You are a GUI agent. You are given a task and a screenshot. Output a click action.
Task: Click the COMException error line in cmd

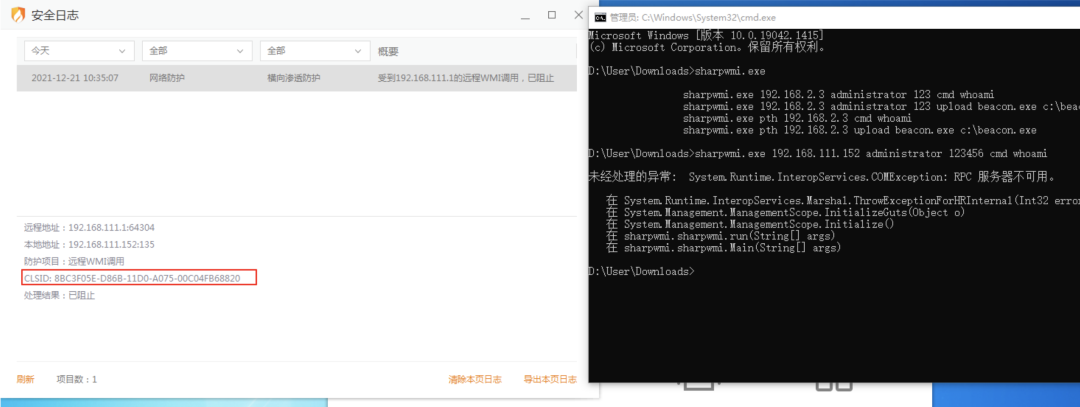(822, 177)
